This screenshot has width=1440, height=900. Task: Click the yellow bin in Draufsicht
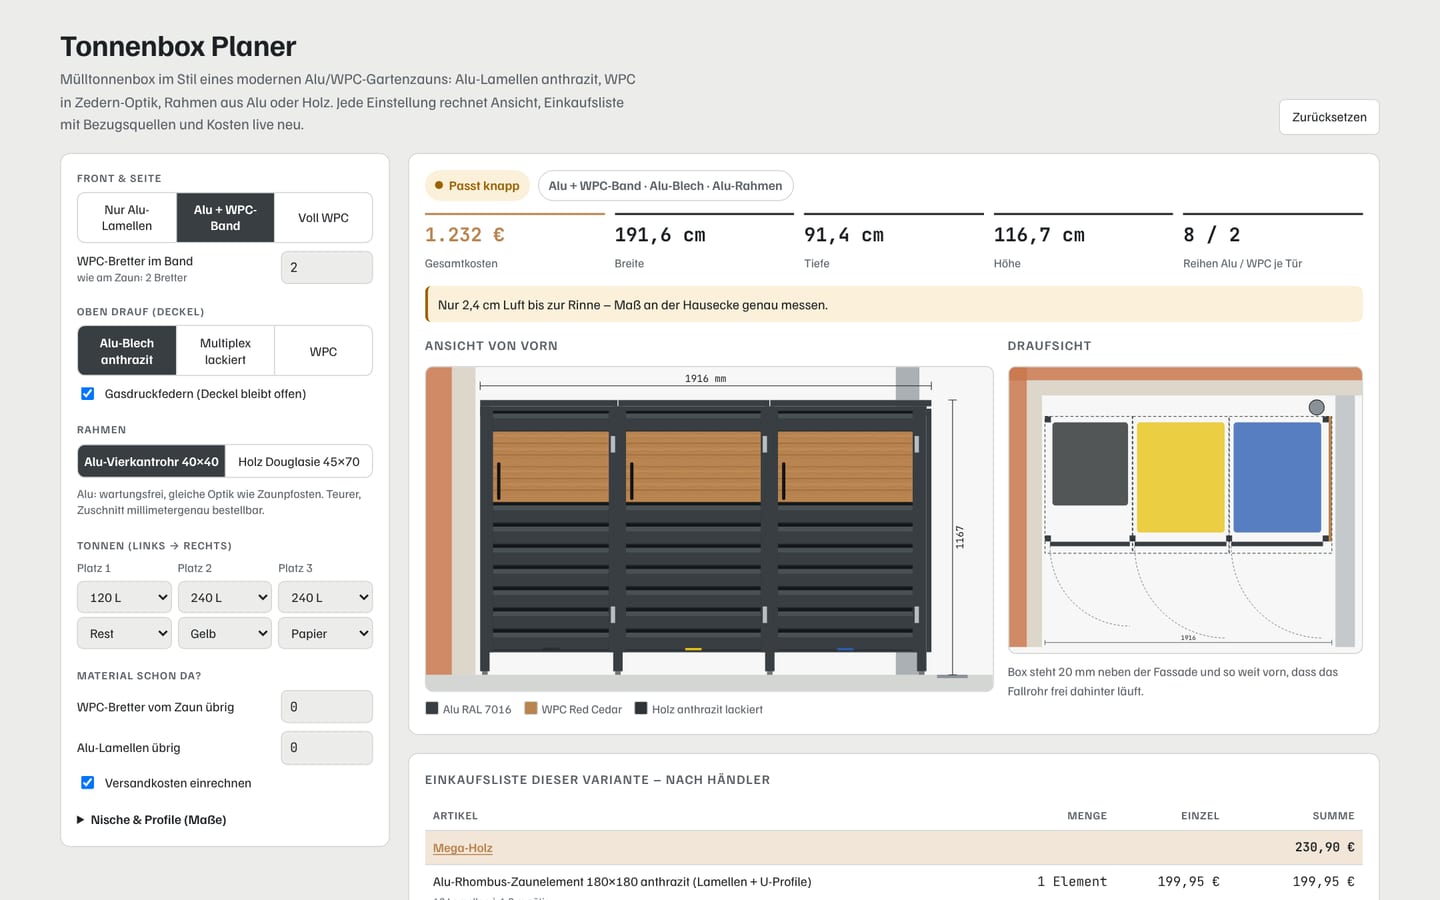pyautogui.click(x=1181, y=477)
